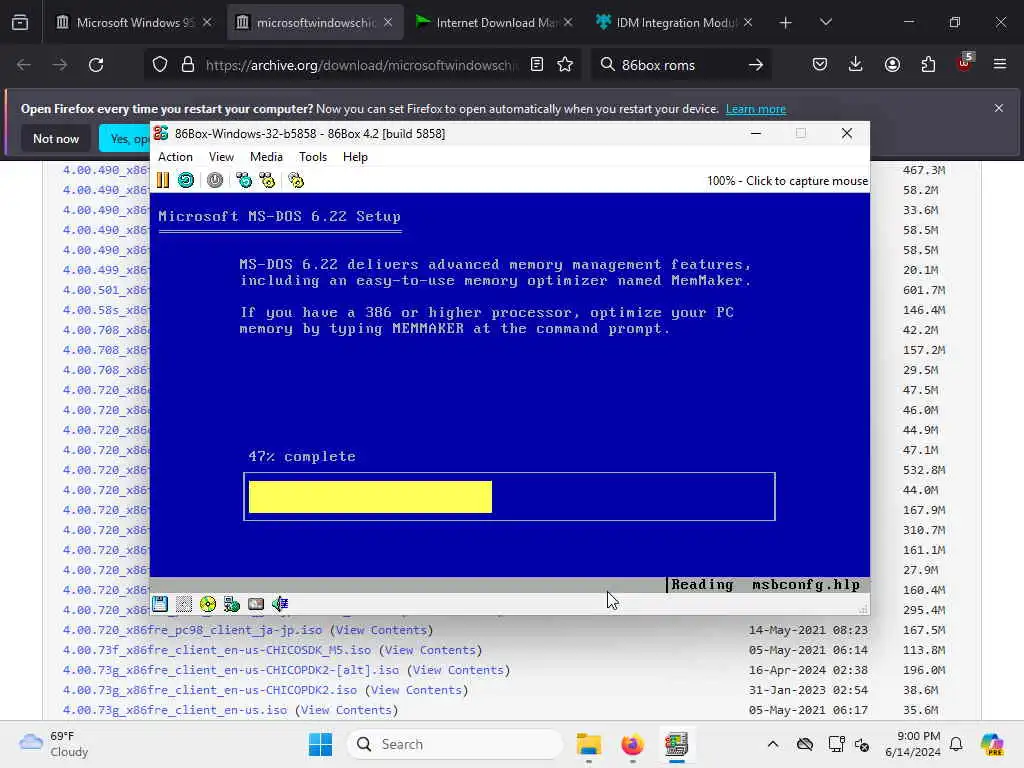Screen dimensions: 1024x768
Task: Open File Explorer from the taskbar
Action: (x=588, y=744)
